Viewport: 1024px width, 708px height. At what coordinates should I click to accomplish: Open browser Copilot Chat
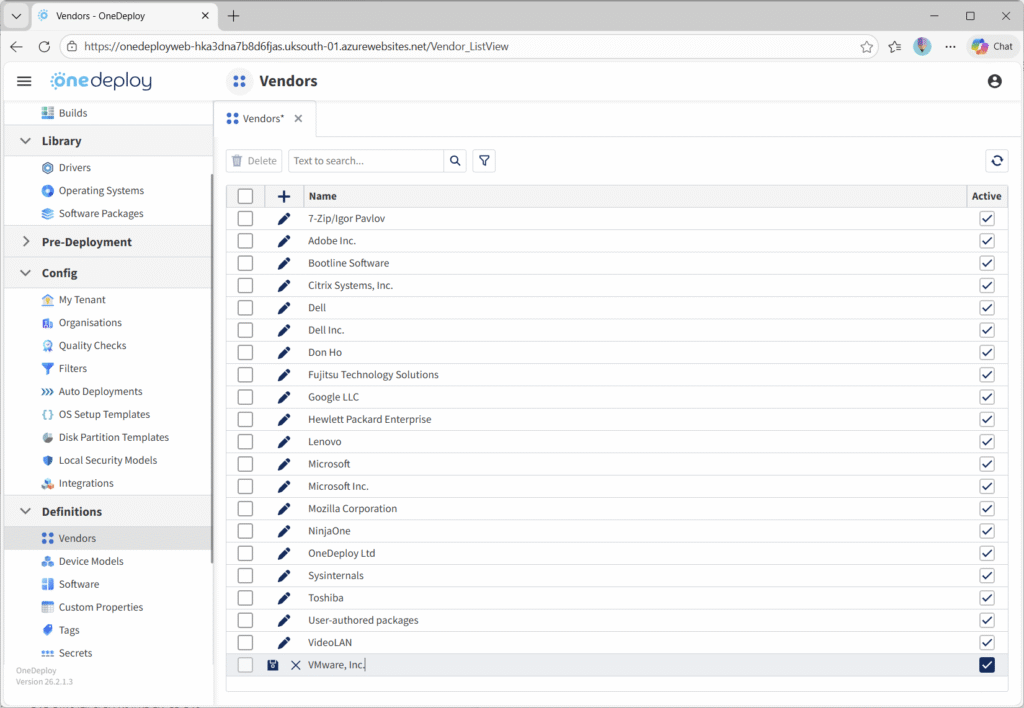[993, 46]
